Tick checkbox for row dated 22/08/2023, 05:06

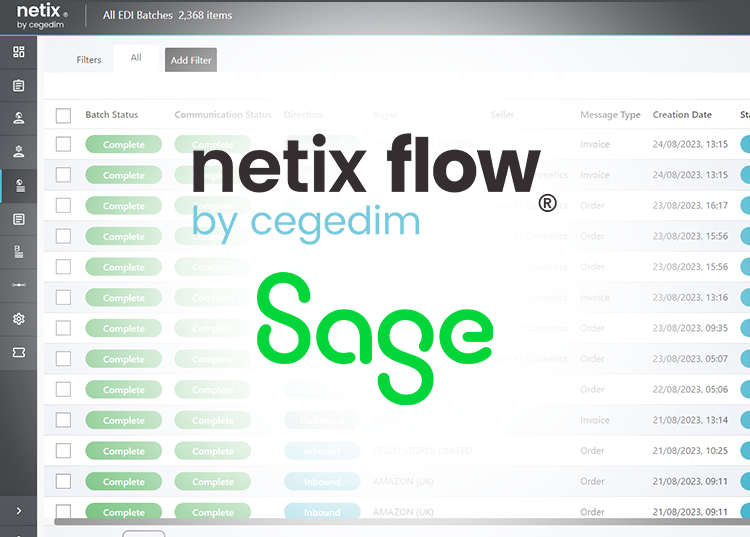(x=63, y=389)
